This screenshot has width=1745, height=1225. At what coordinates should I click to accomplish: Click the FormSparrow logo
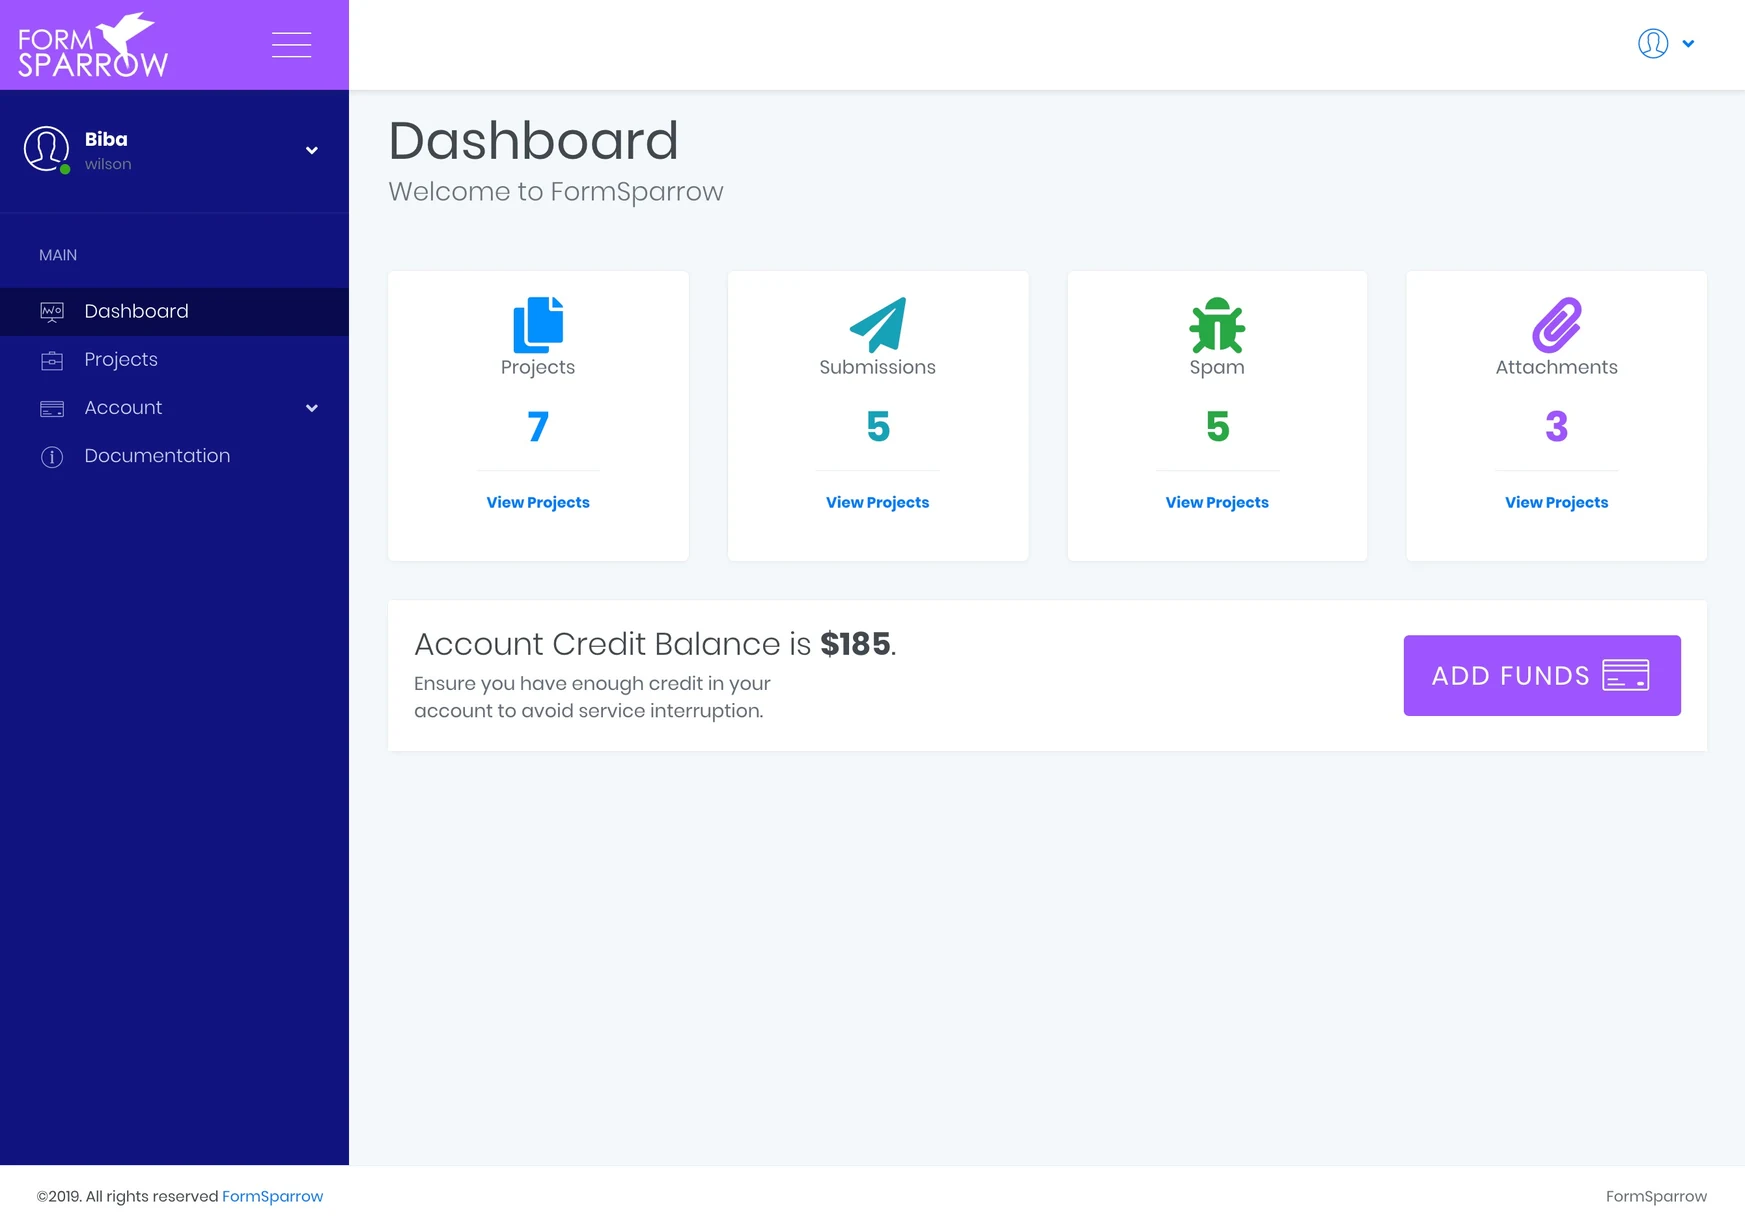(93, 45)
